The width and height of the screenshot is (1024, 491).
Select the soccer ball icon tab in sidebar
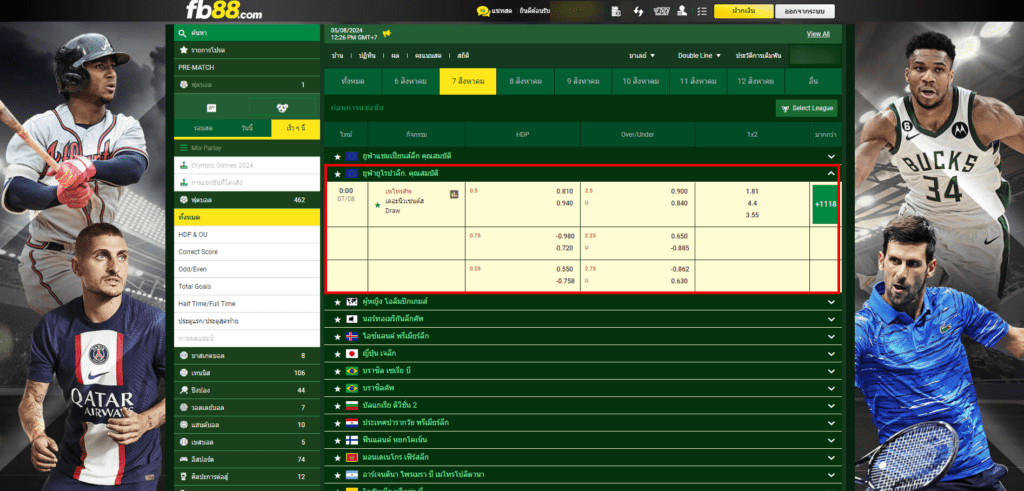pyautogui.click(x=282, y=108)
